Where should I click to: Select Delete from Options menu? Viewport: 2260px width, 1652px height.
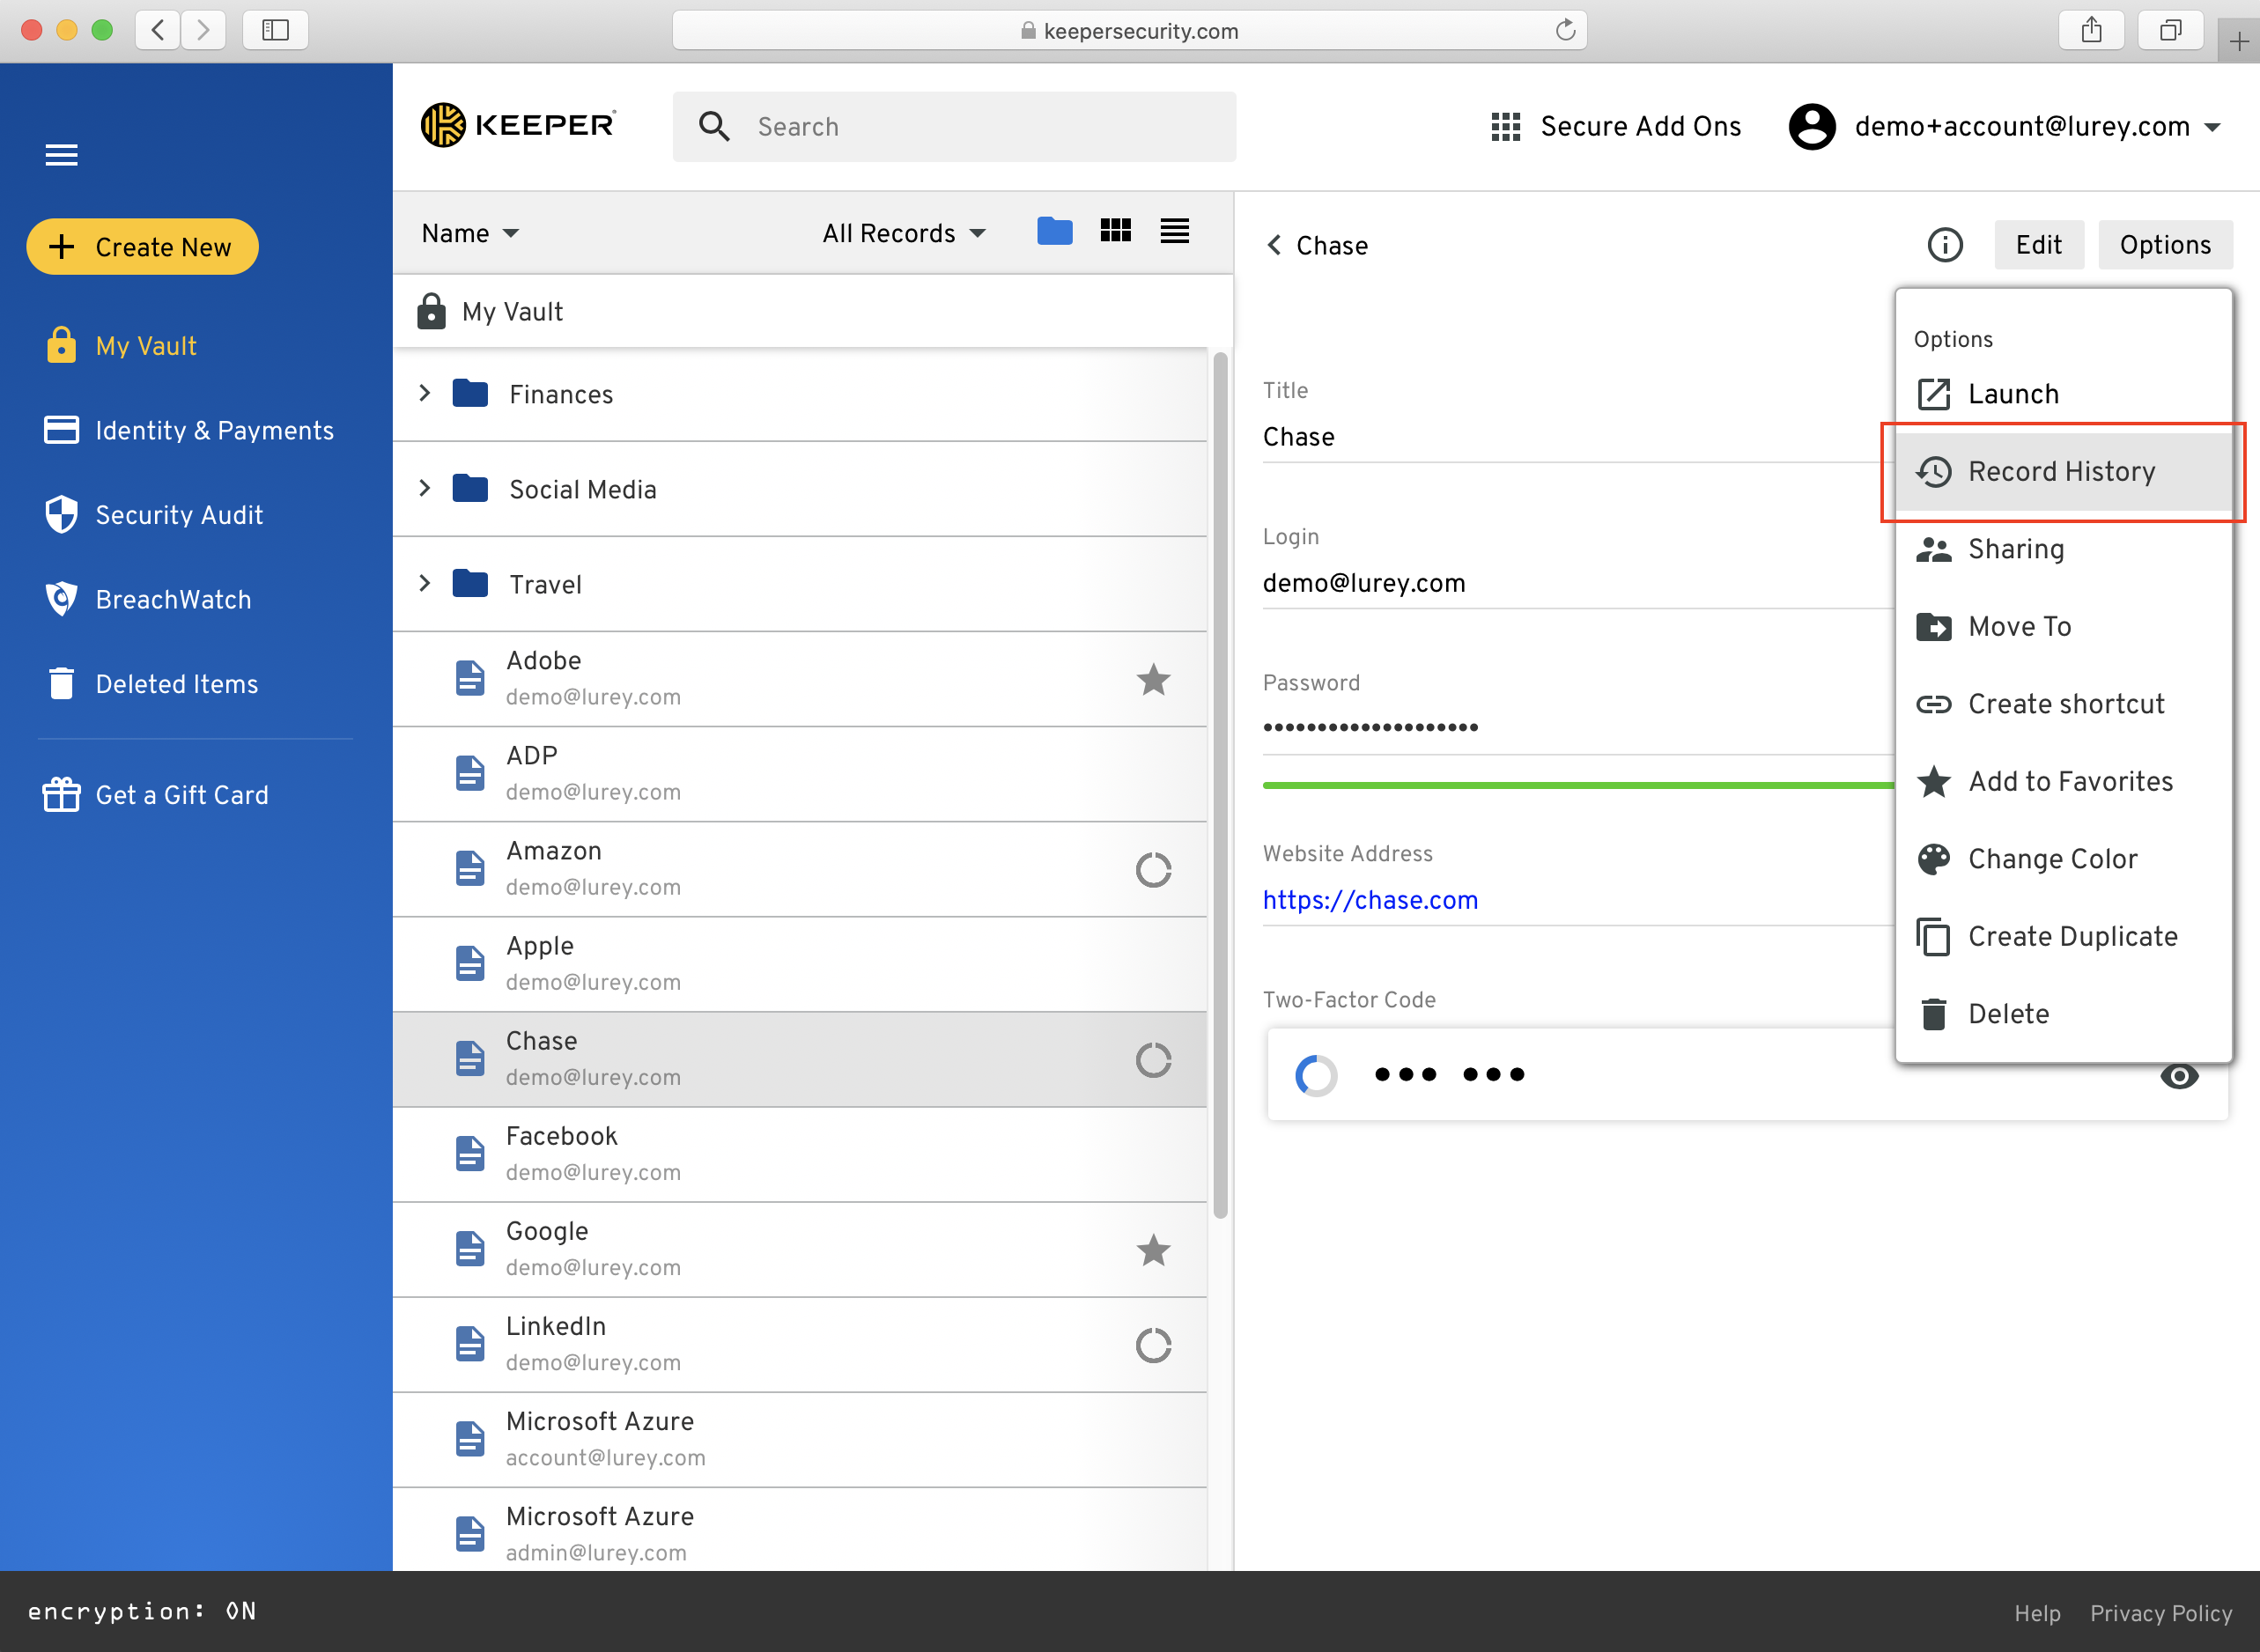2064,1014
